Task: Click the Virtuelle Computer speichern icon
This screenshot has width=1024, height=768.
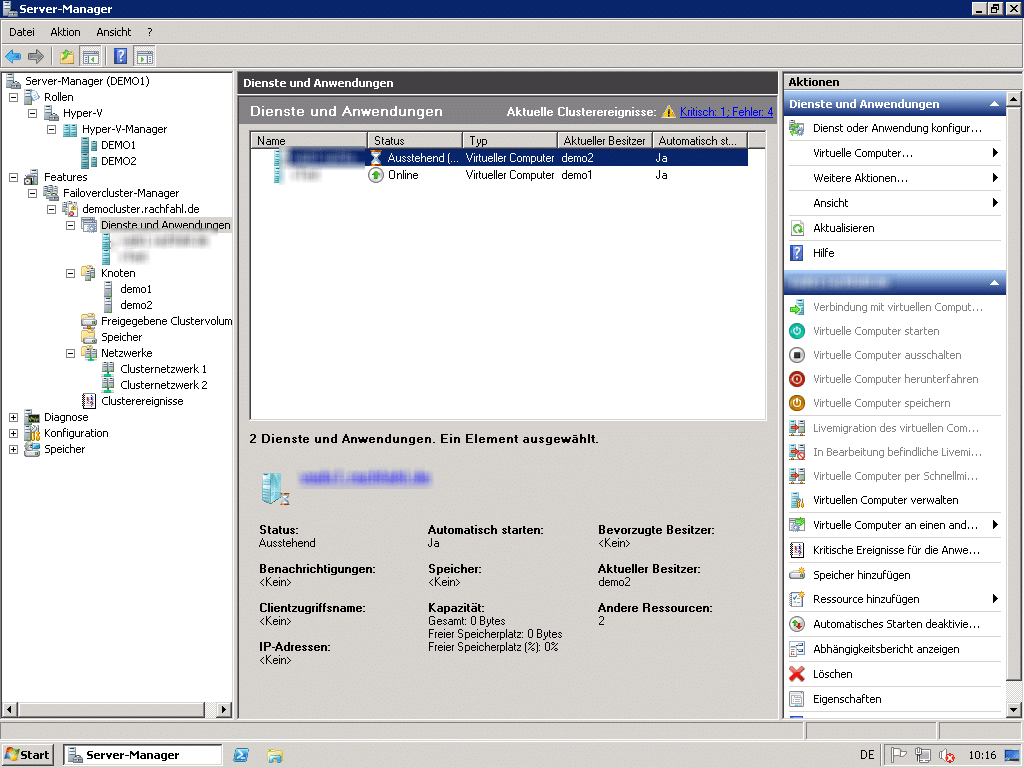Action: point(797,403)
